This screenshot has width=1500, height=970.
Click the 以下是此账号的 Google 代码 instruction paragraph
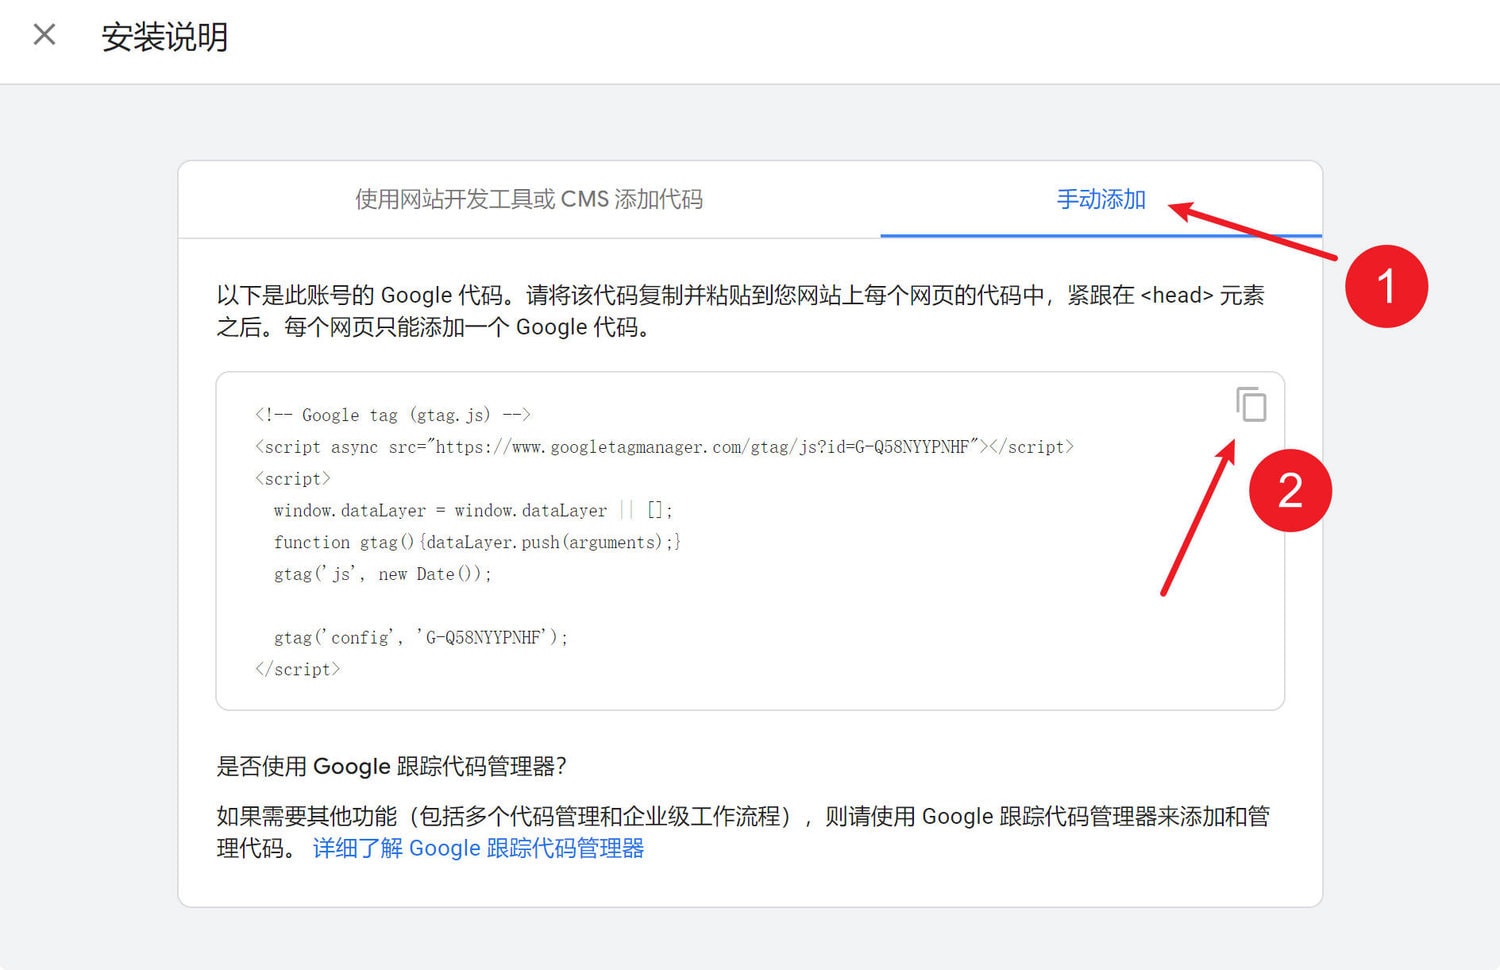pos(741,311)
